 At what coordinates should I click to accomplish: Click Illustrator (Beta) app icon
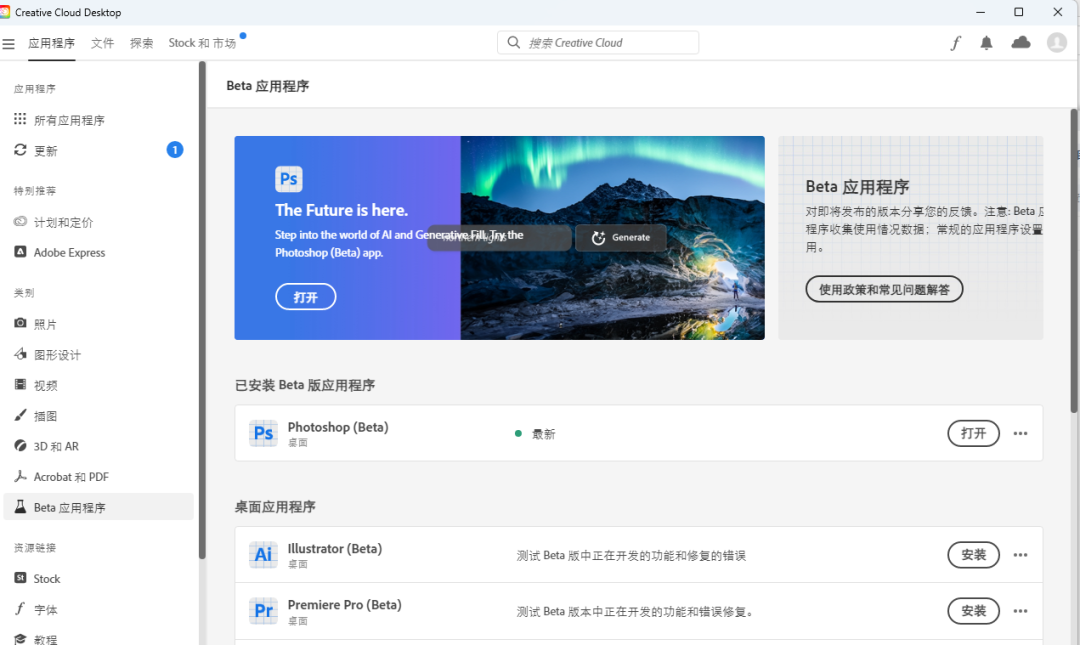263,555
